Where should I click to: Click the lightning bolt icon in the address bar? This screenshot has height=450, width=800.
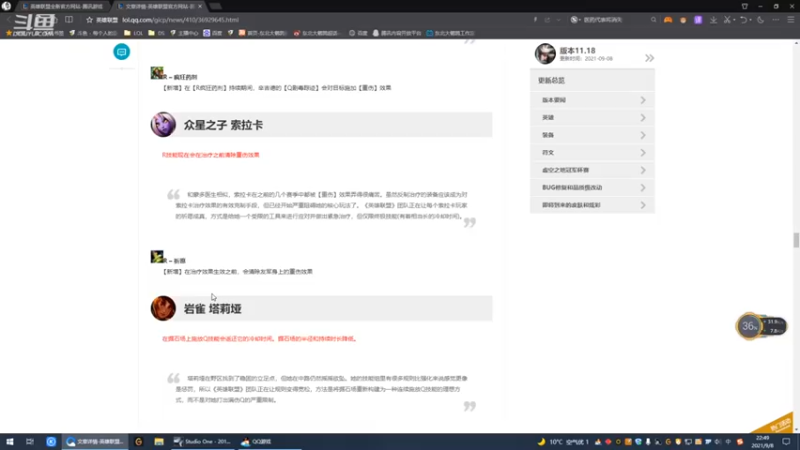(x=535, y=20)
